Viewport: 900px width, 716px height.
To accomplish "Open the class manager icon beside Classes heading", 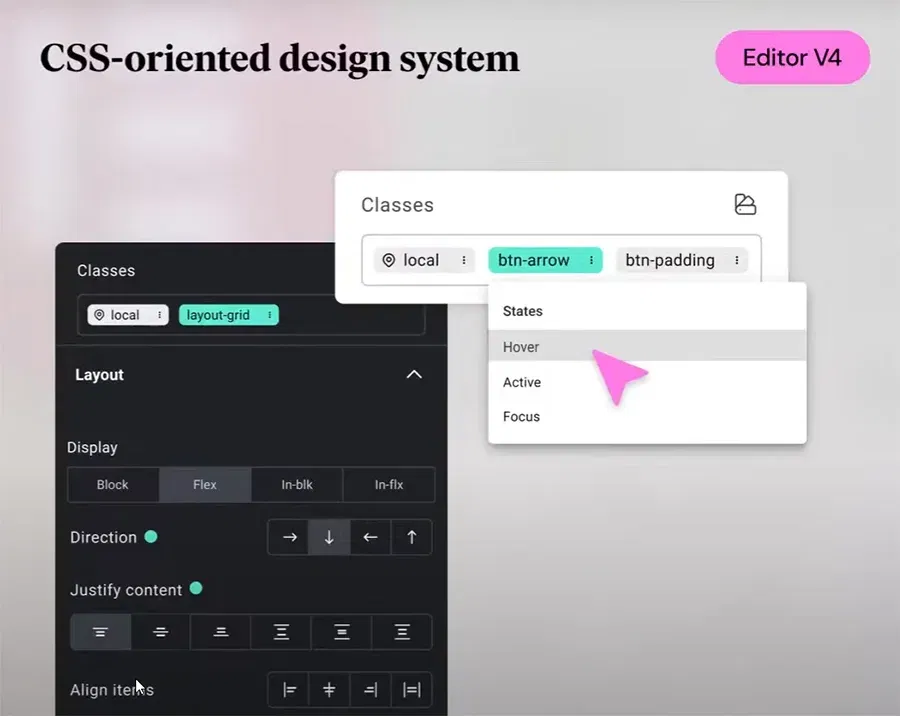I will point(746,204).
